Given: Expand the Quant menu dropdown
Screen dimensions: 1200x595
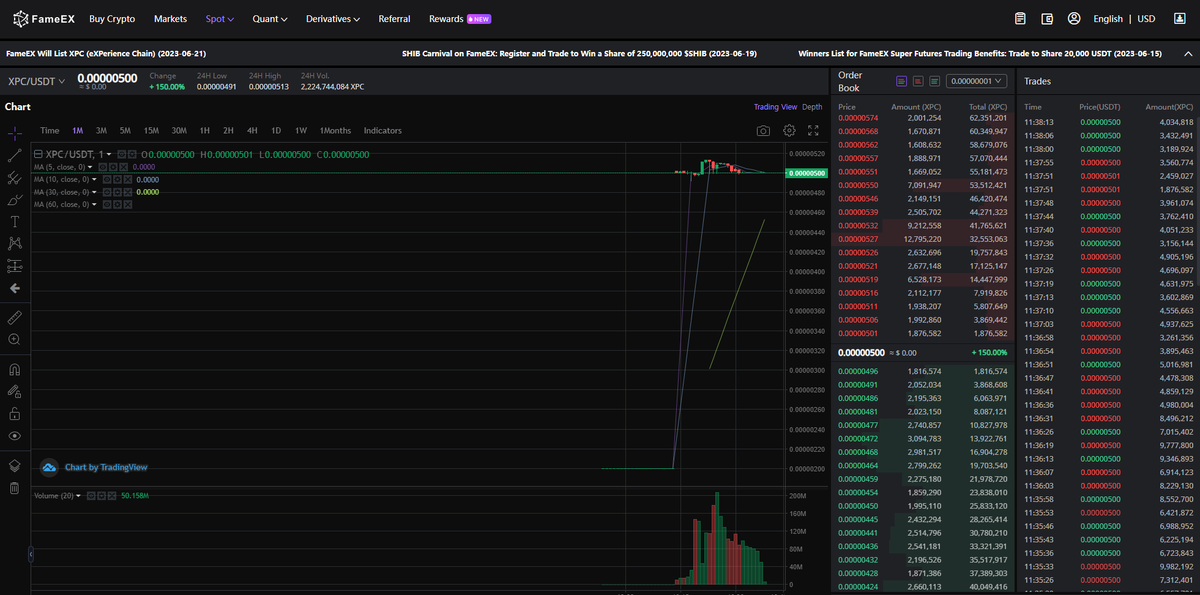Looking at the screenshot, I should [x=270, y=19].
